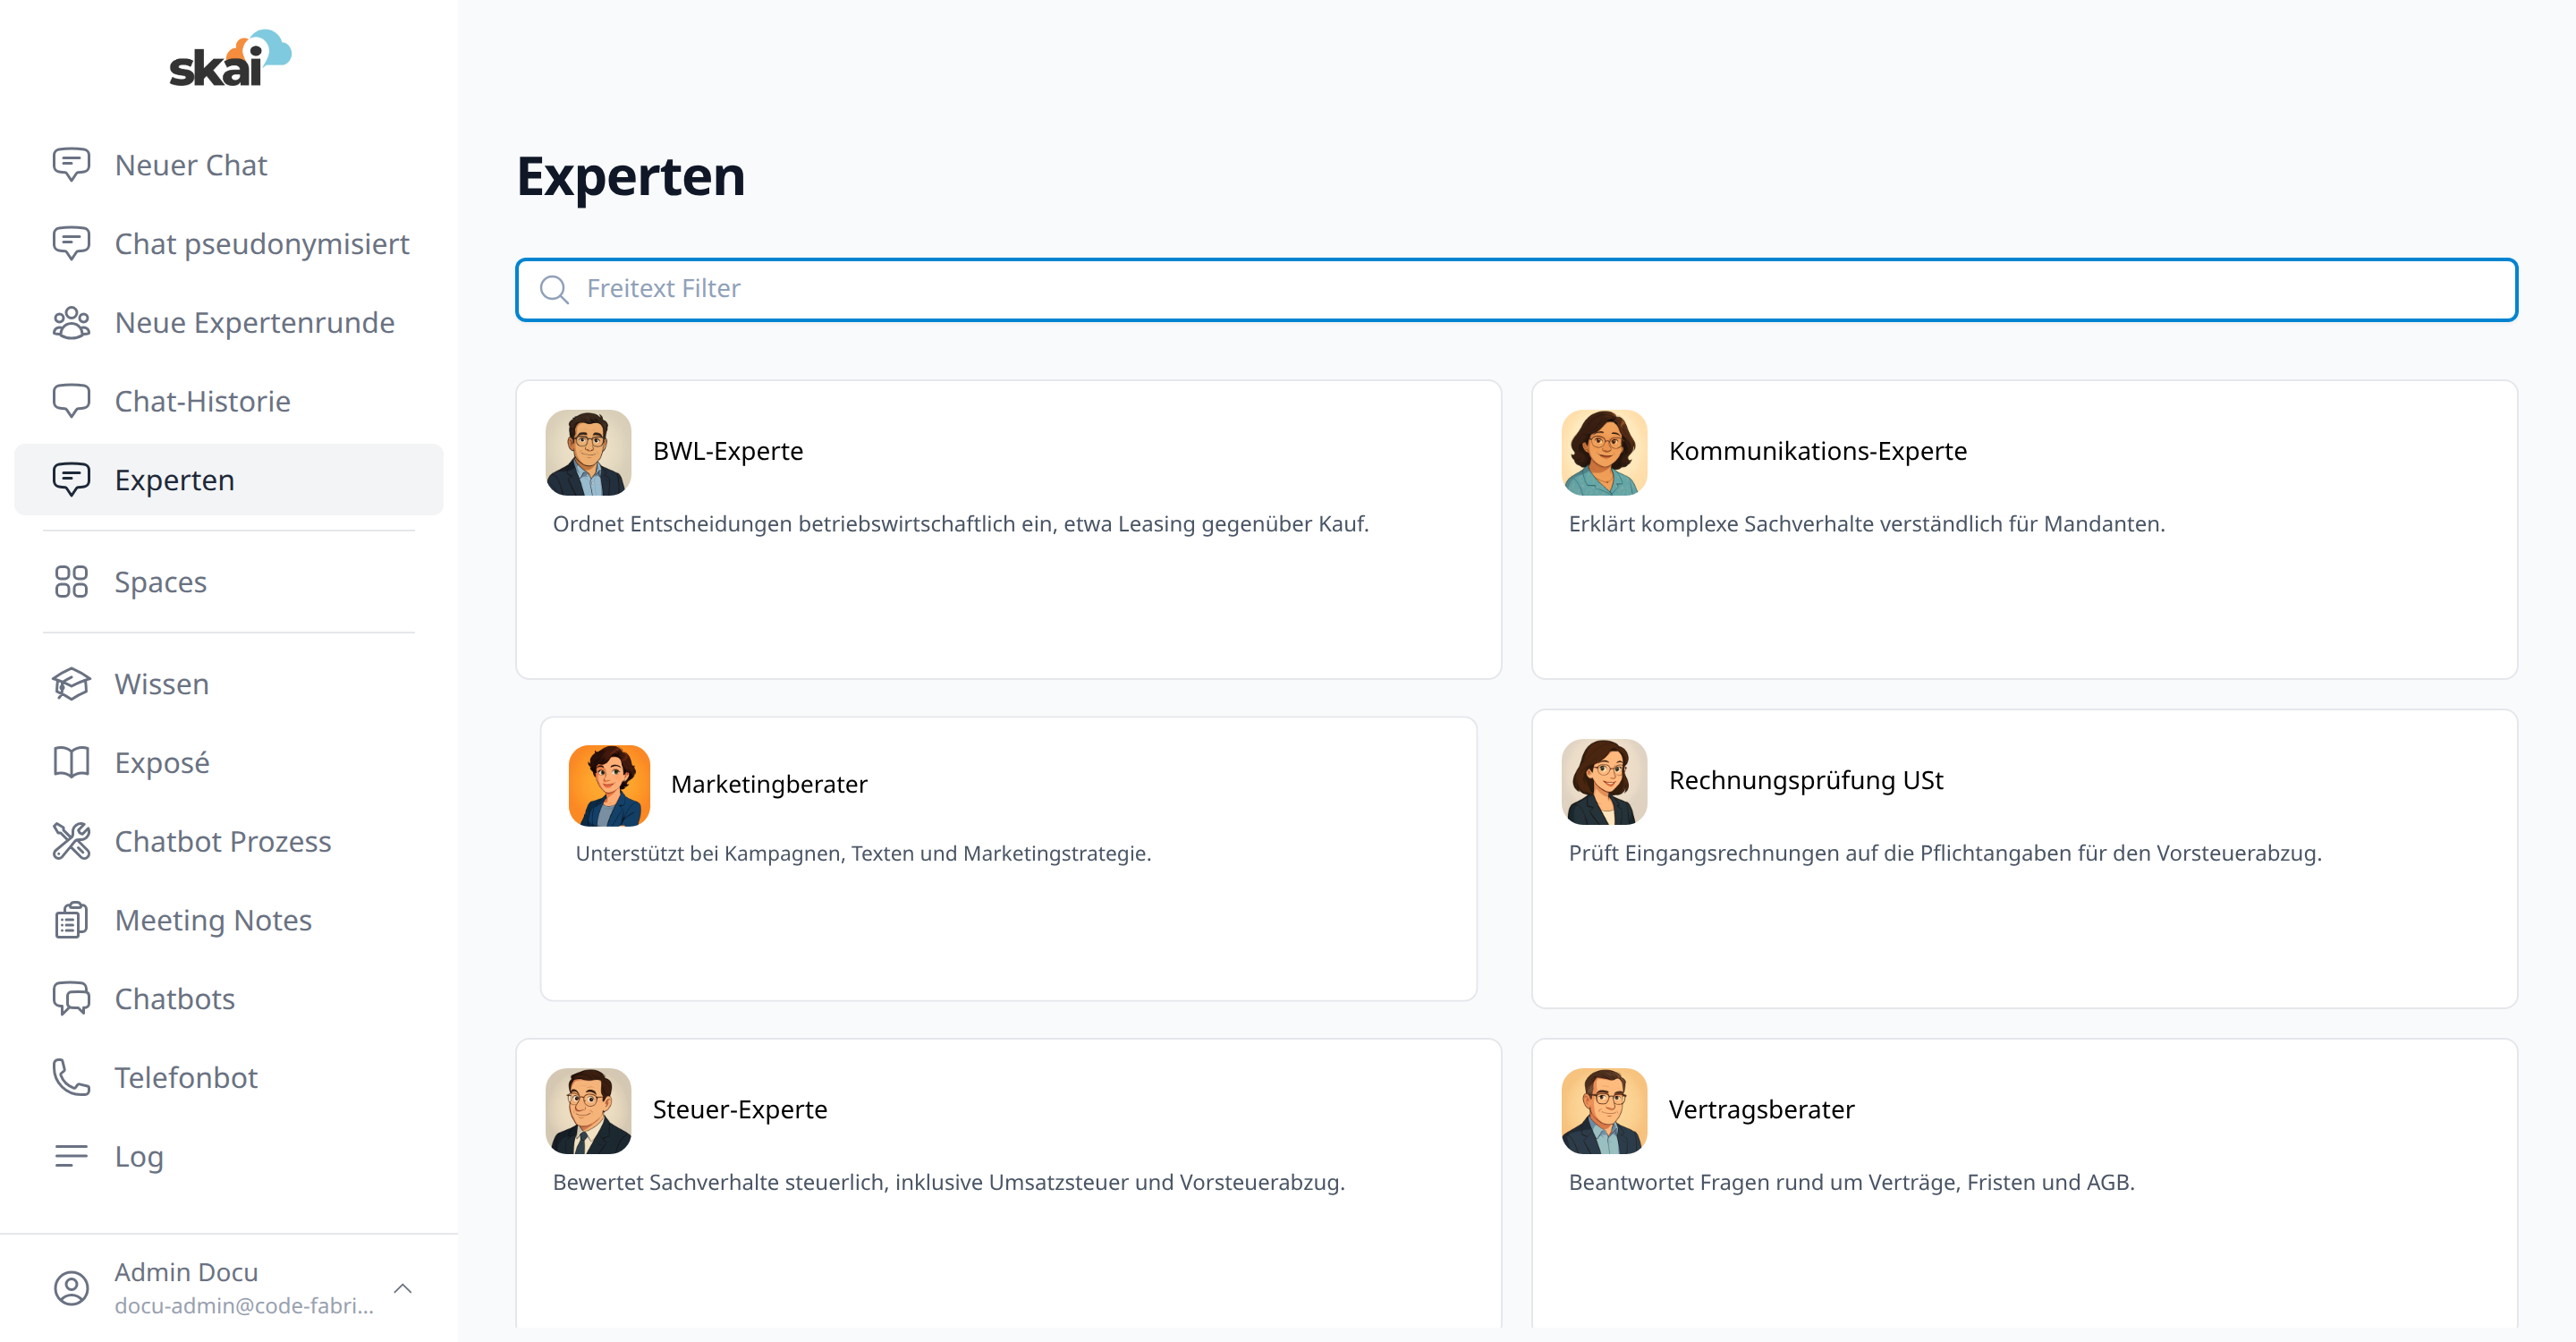
Task: Click description 'Bewertet Sachverhalte steuerlich'
Action: click(948, 1182)
